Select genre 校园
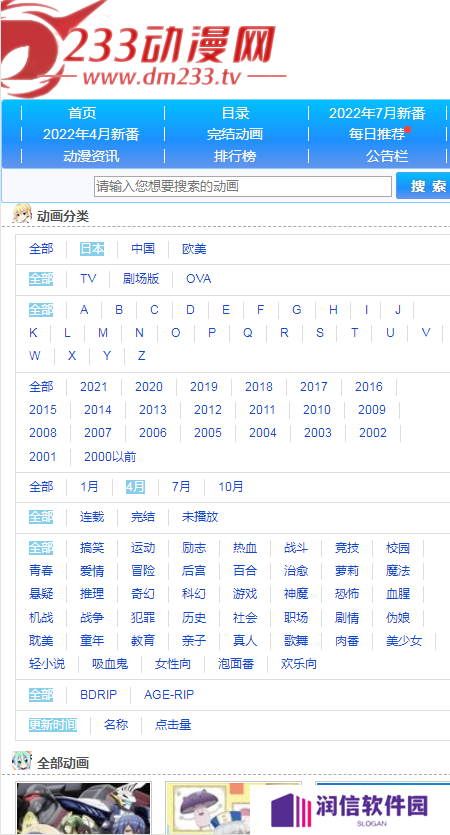The image size is (450, 835). click(x=398, y=547)
